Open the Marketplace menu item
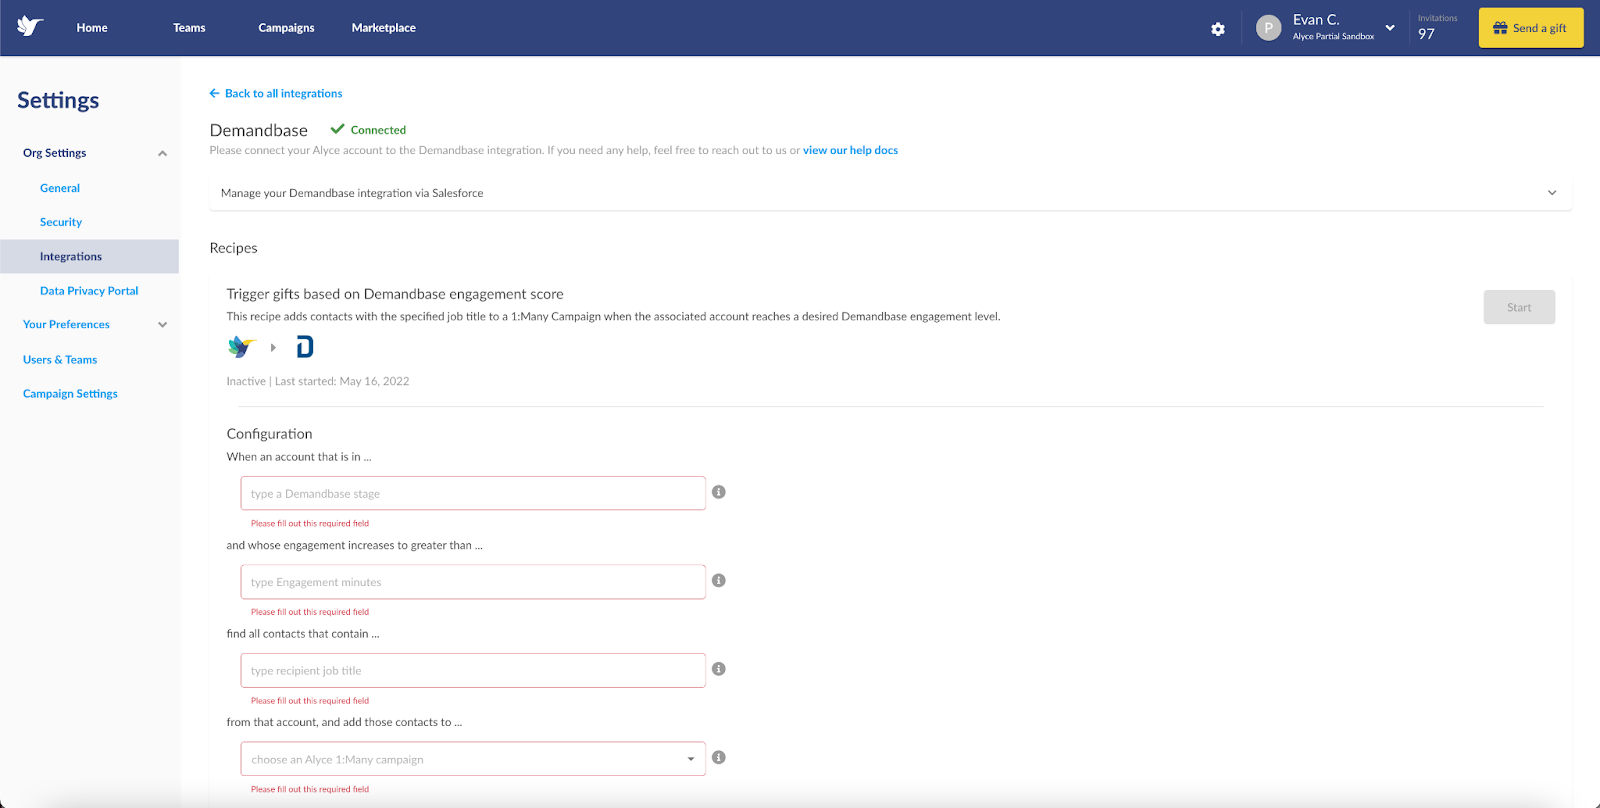Image resolution: width=1600 pixels, height=808 pixels. coord(384,28)
